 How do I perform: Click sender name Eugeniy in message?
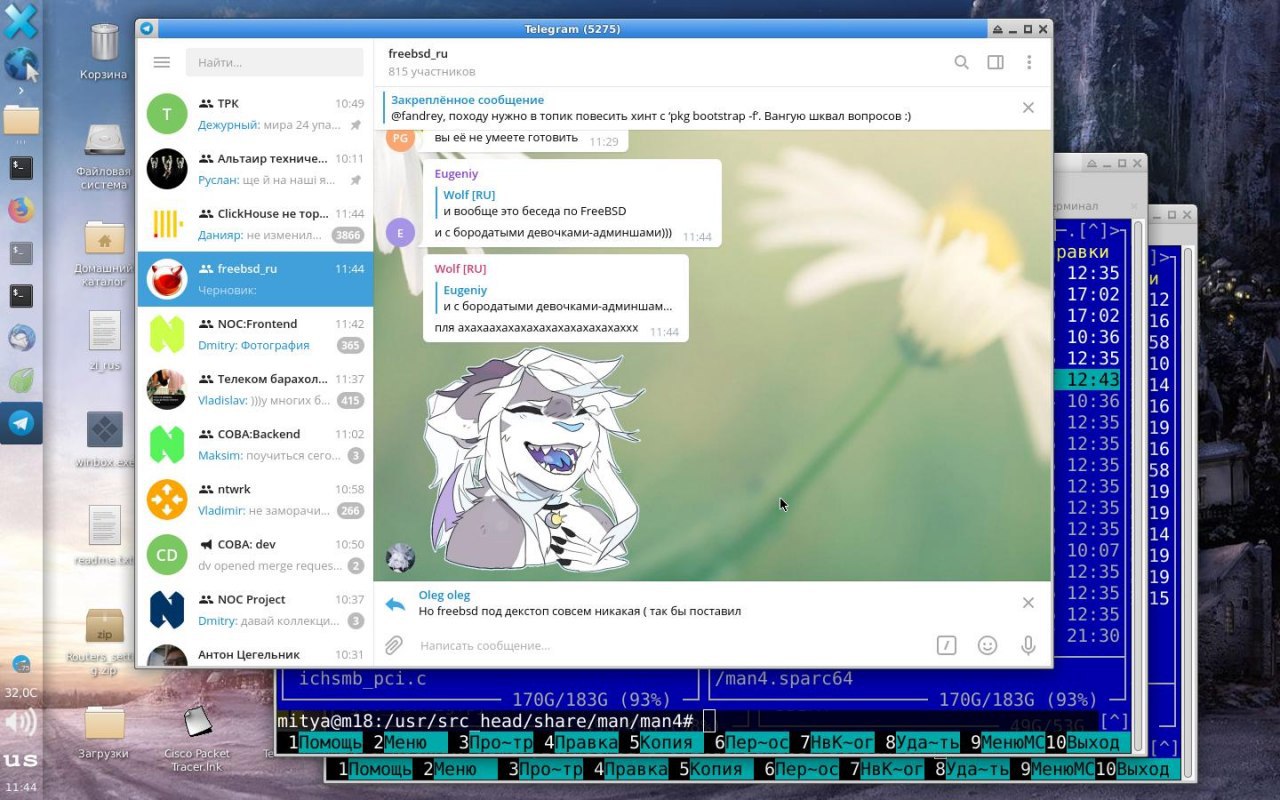(x=456, y=174)
